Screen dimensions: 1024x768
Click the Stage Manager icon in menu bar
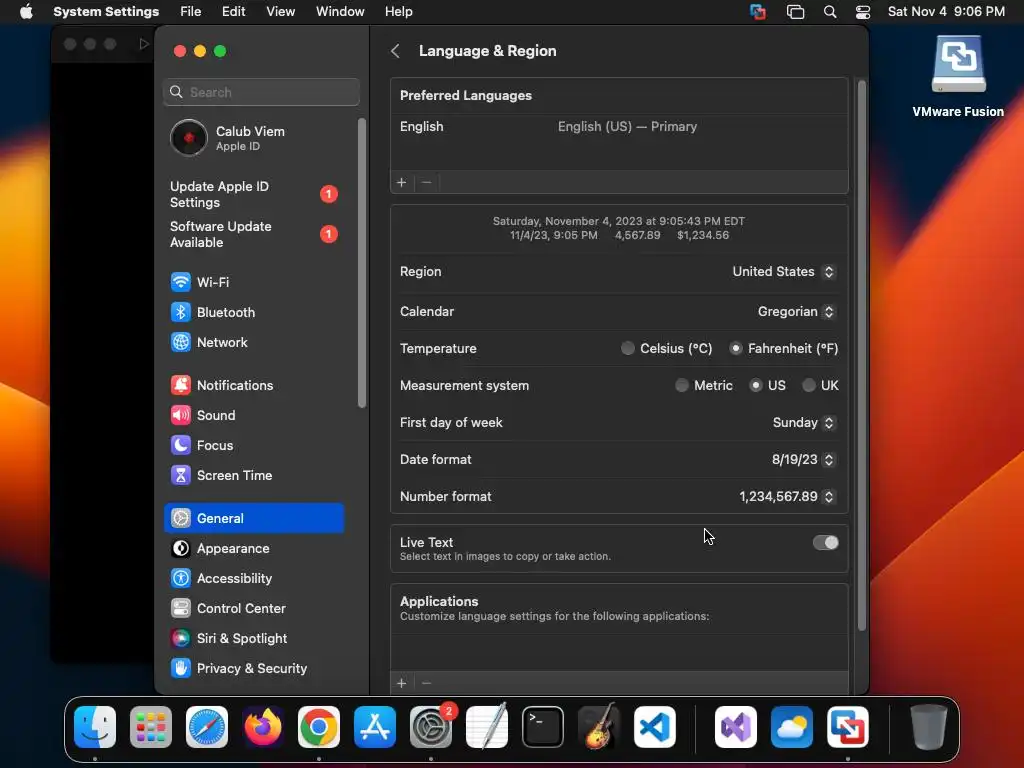(x=795, y=12)
